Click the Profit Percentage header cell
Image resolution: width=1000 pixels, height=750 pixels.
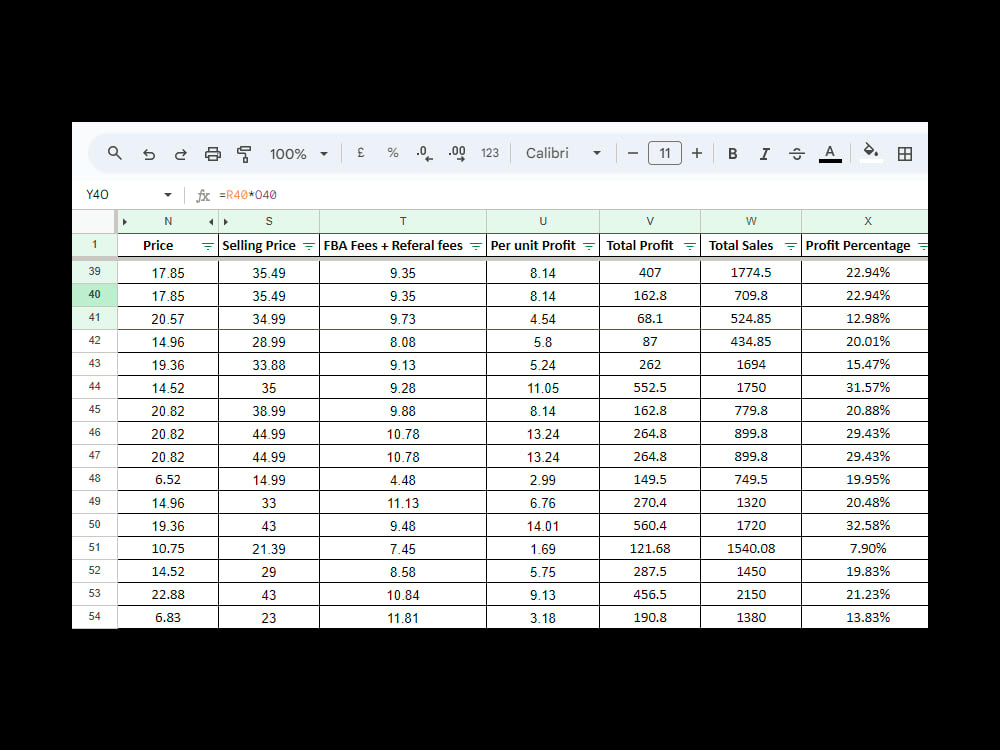865,246
